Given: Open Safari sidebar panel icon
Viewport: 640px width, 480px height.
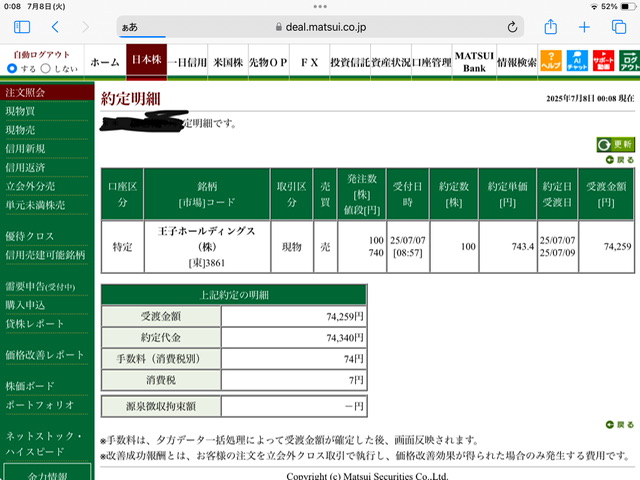Looking at the screenshot, I should click(x=22, y=27).
